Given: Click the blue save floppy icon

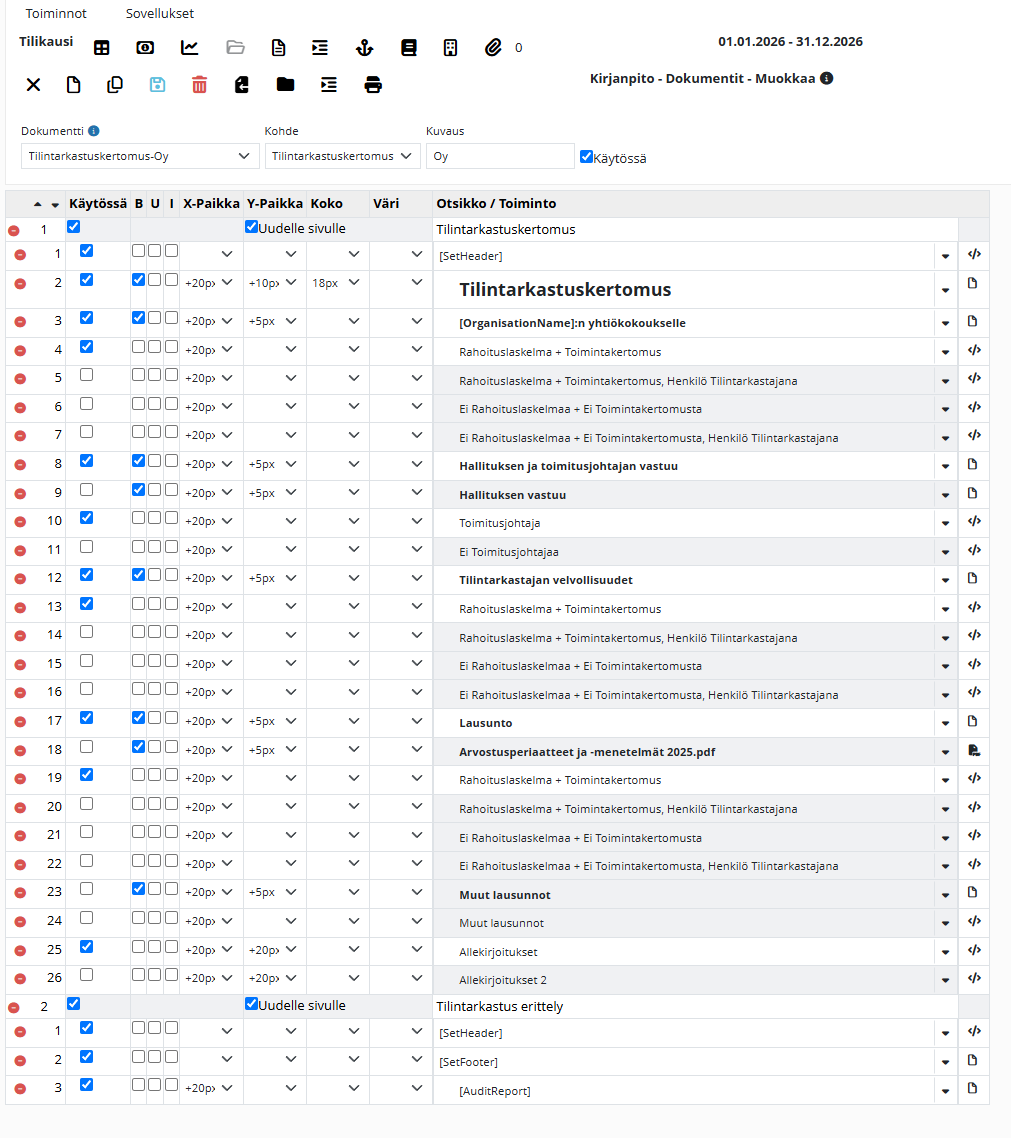Looking at the screenshot, I should pos(157,85).
